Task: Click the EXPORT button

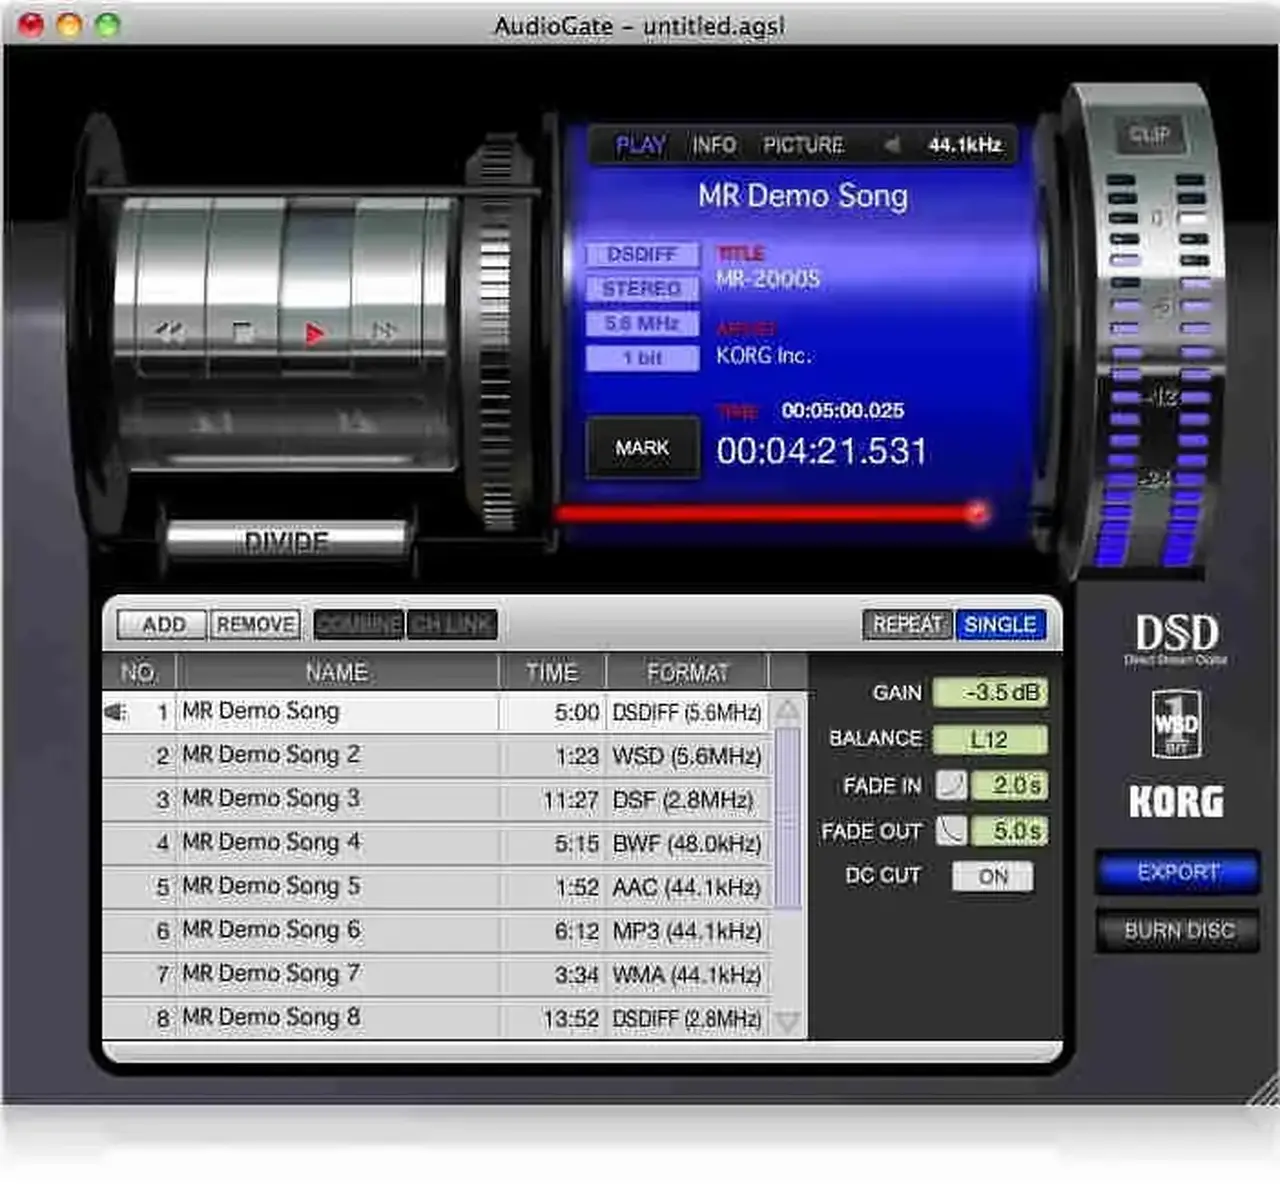Action: 1177,872
